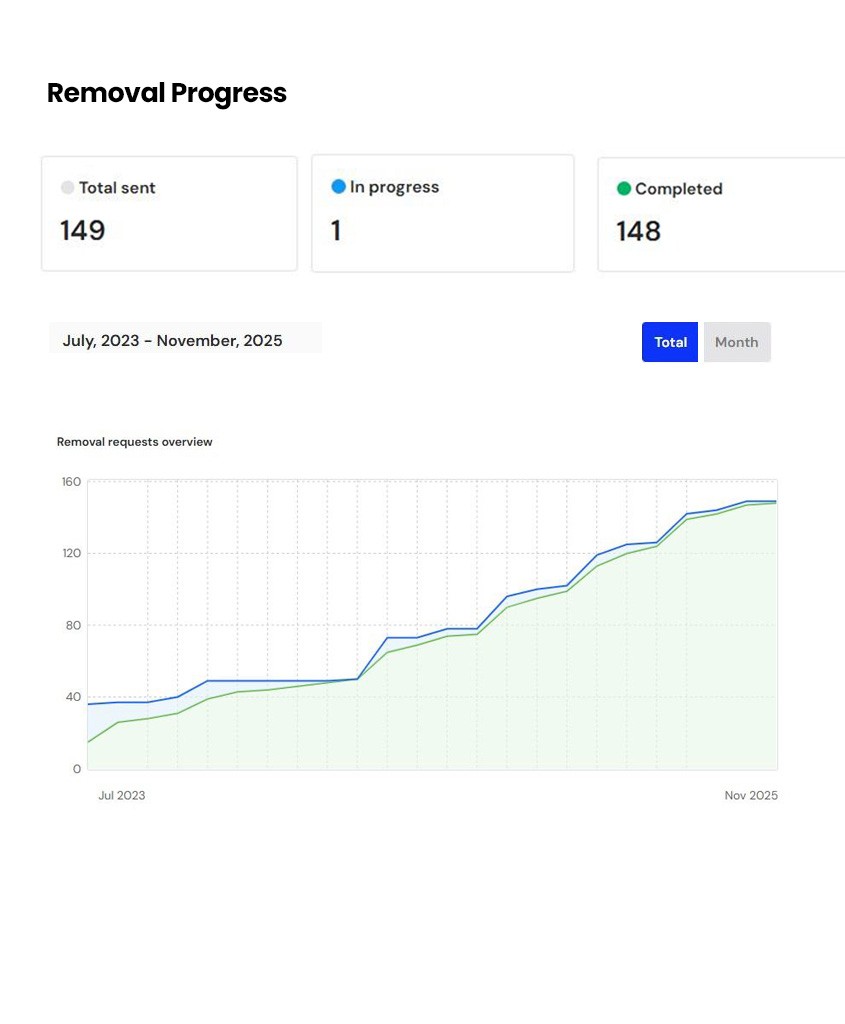Viewport: 845px width, 1024px height.
Task: Click the Removal requests overview chart title
Action: point(135,441)
